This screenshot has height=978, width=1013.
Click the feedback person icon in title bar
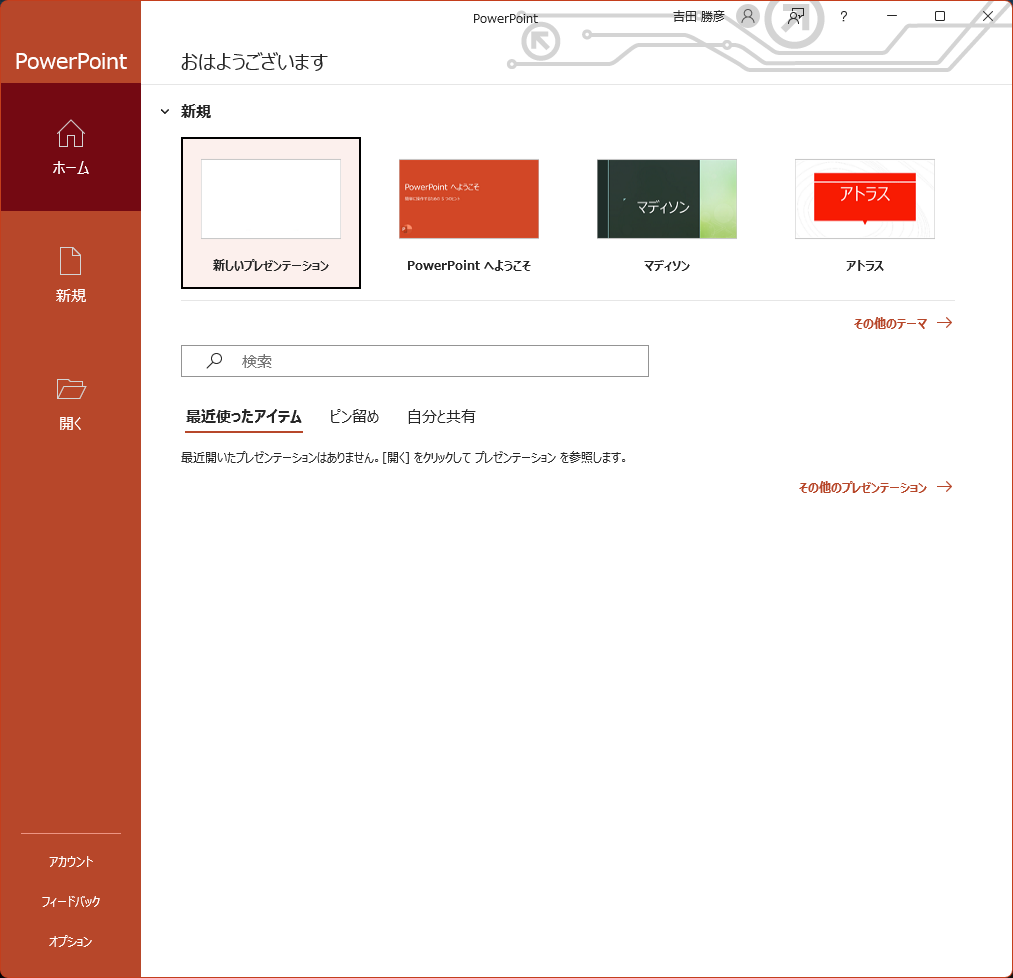[795, 16]
